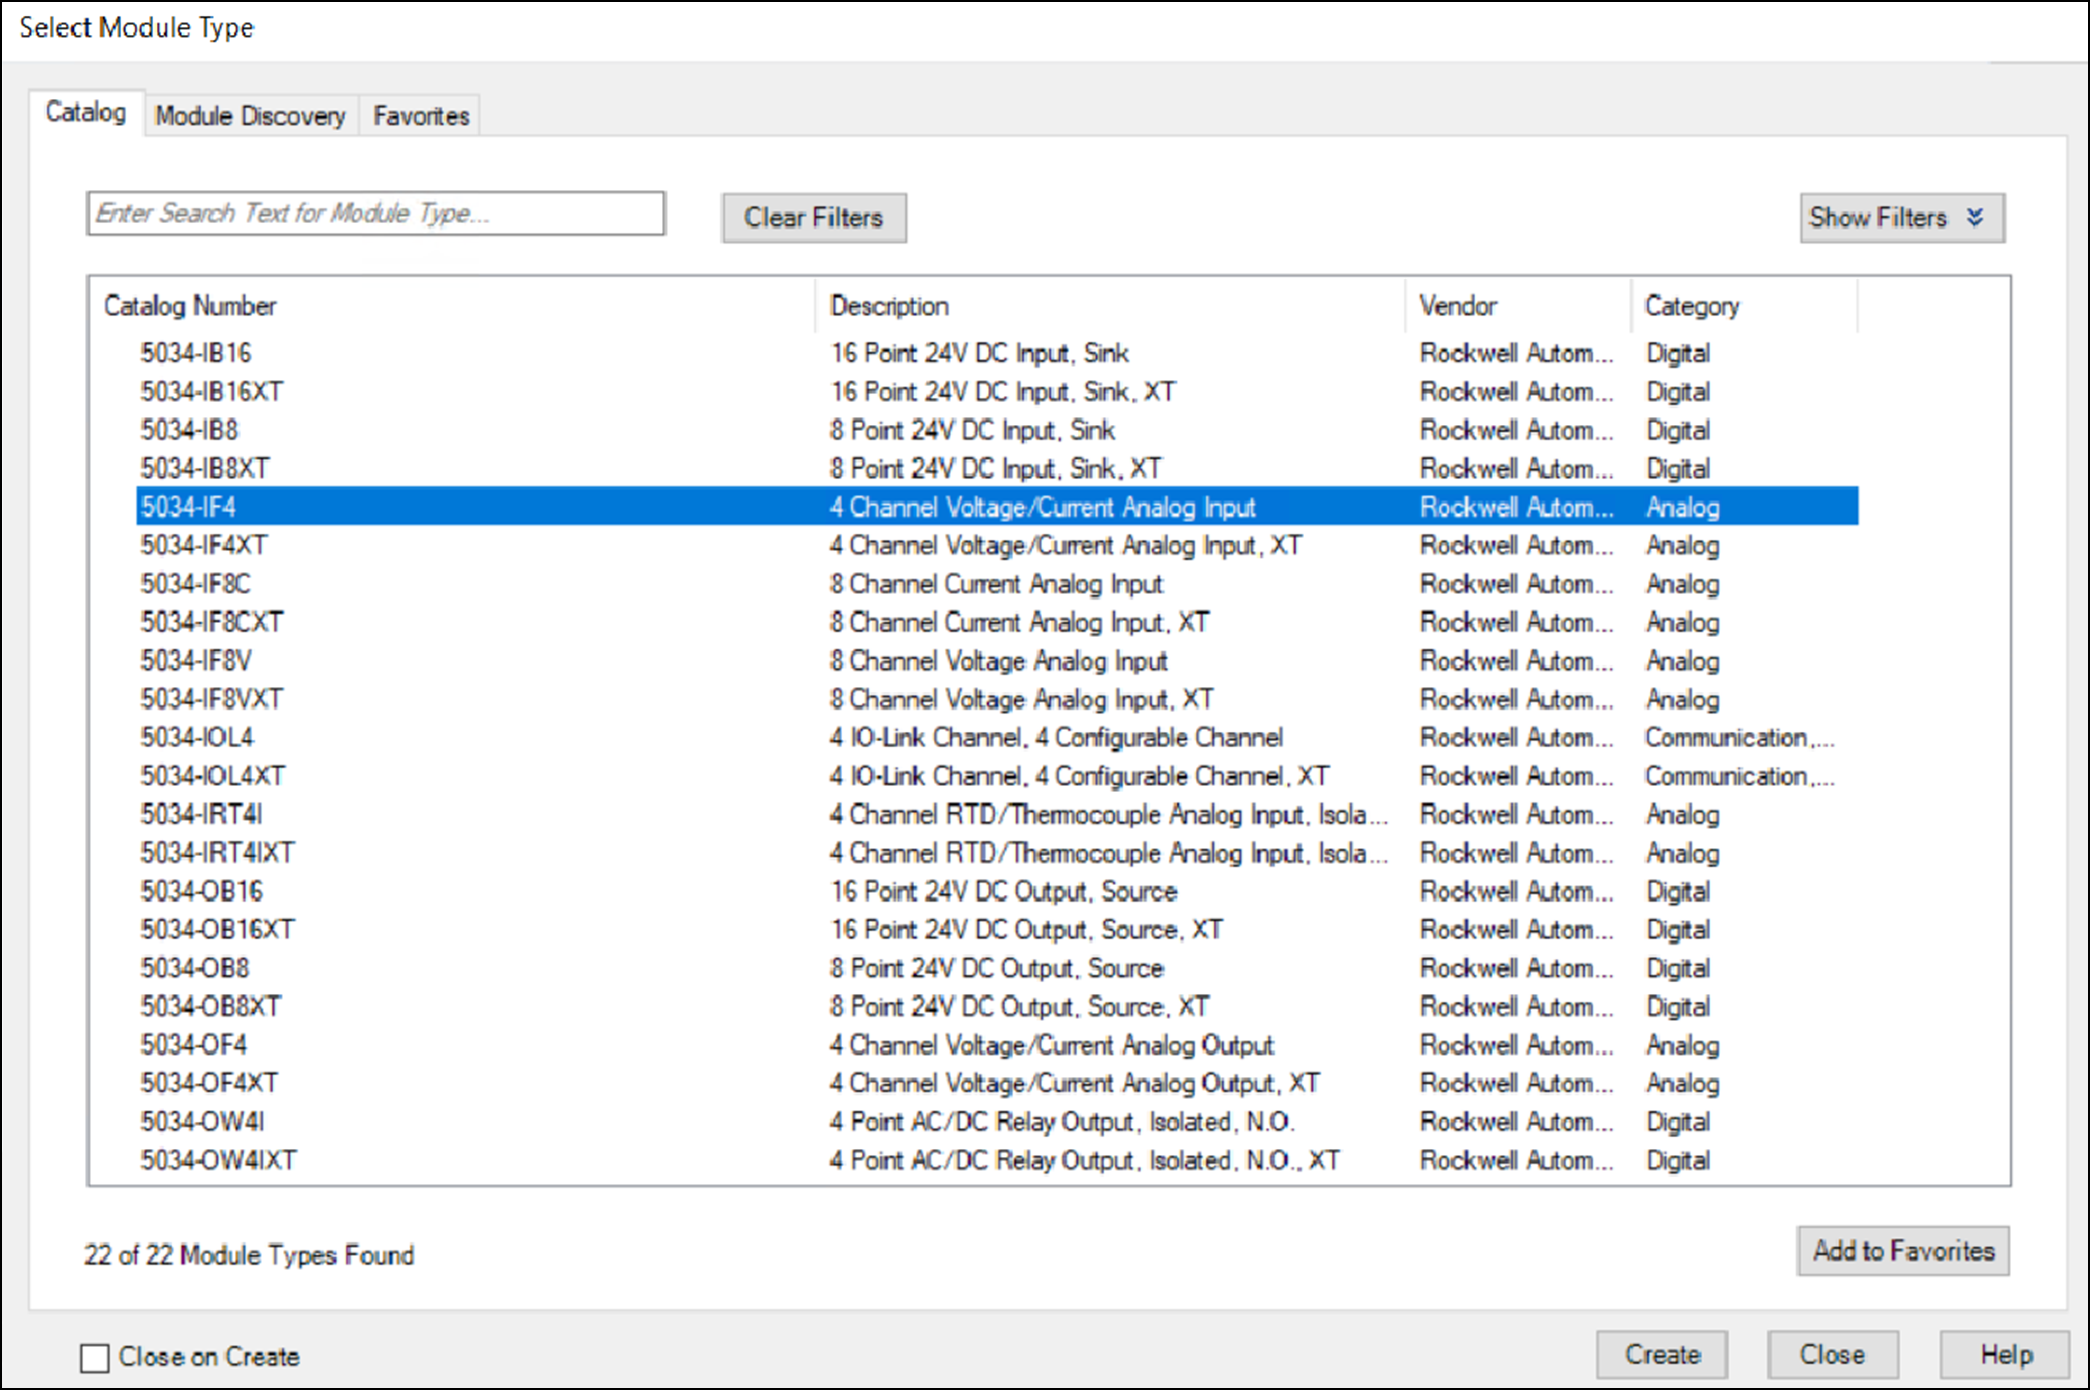2090x1390 pixels.
Task: Select module 5034-IB16XT
Action: [x=997, y=392]
